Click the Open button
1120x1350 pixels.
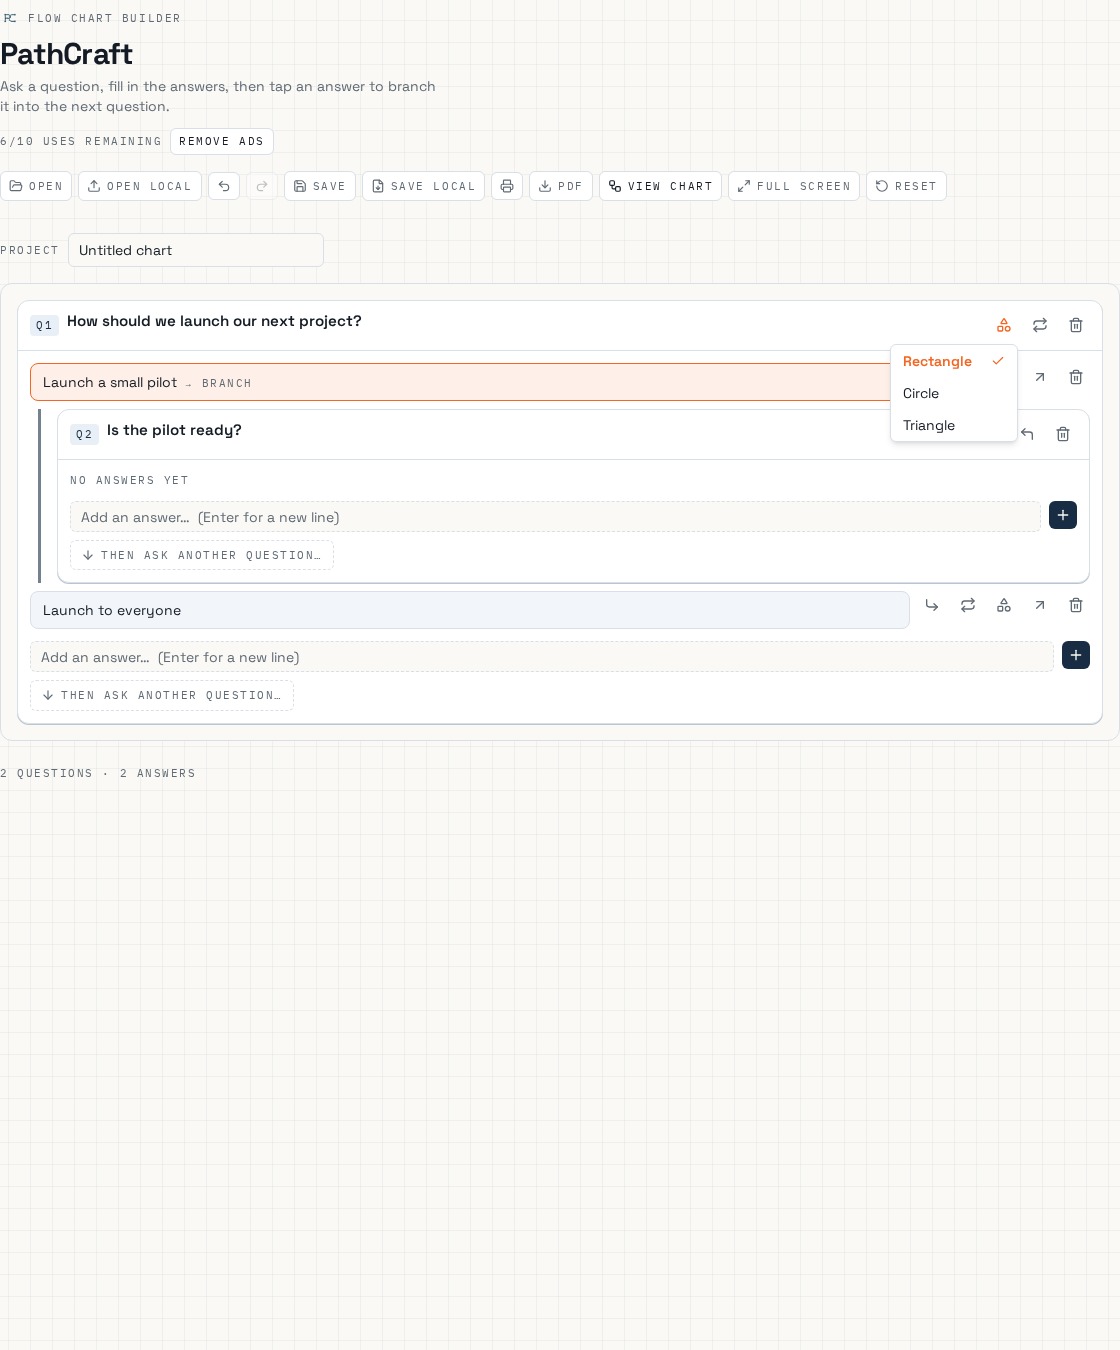point(36,186)
